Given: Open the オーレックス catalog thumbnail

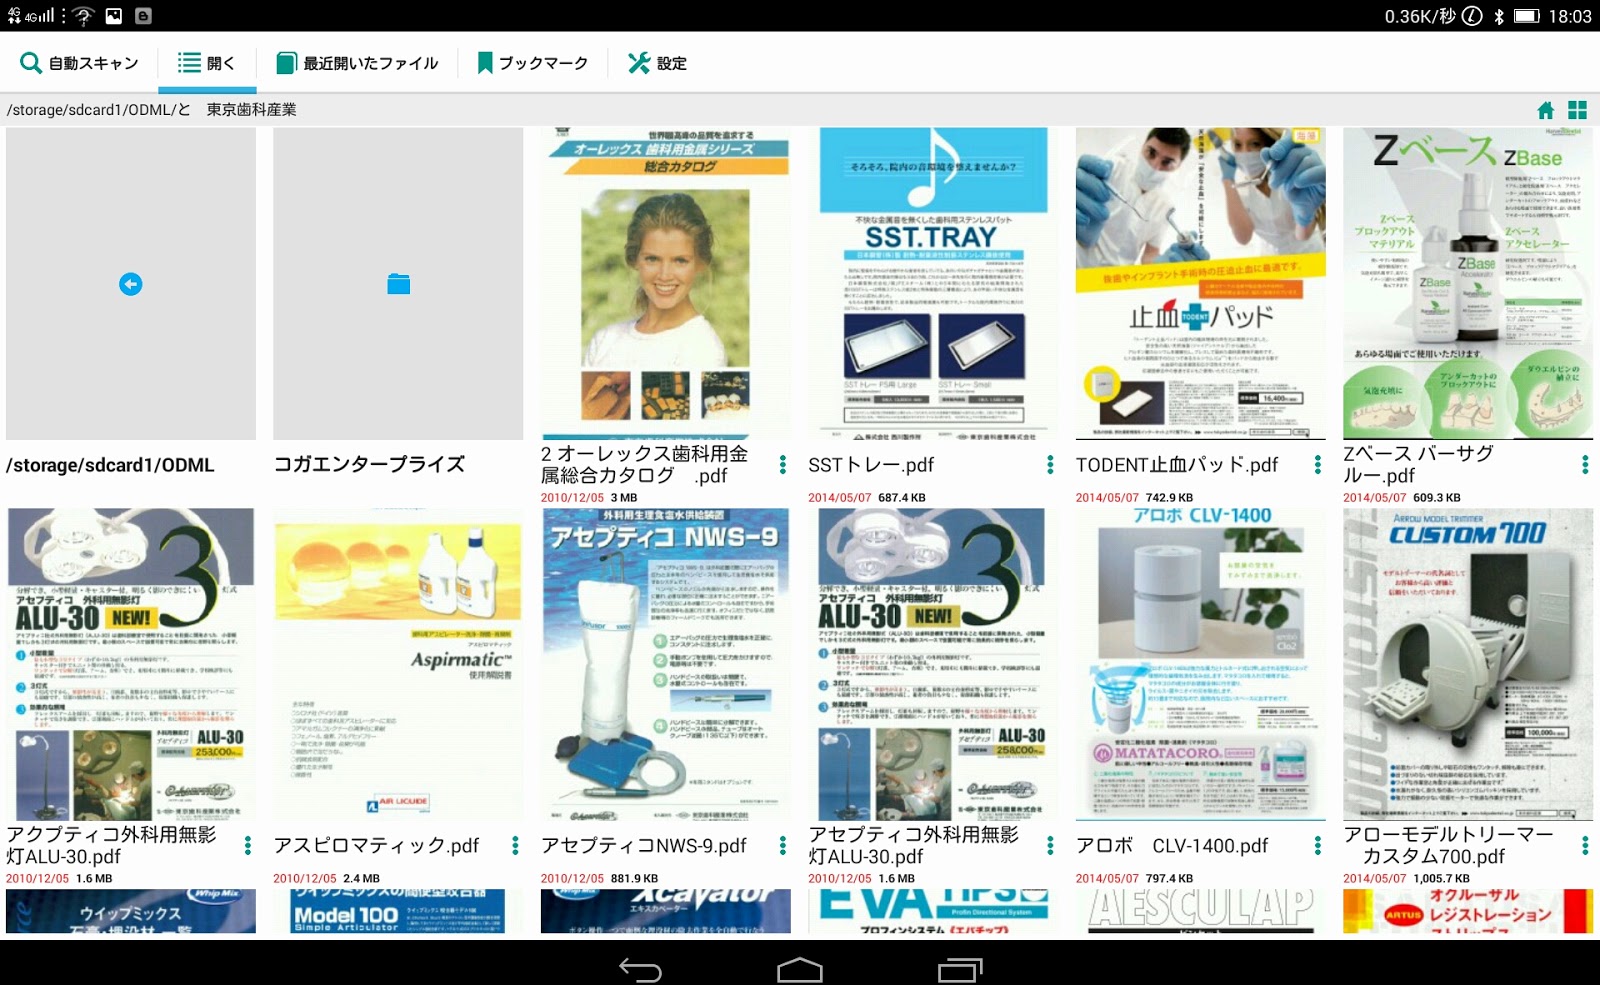Looking at the screenshot, I should click(666, 284).
